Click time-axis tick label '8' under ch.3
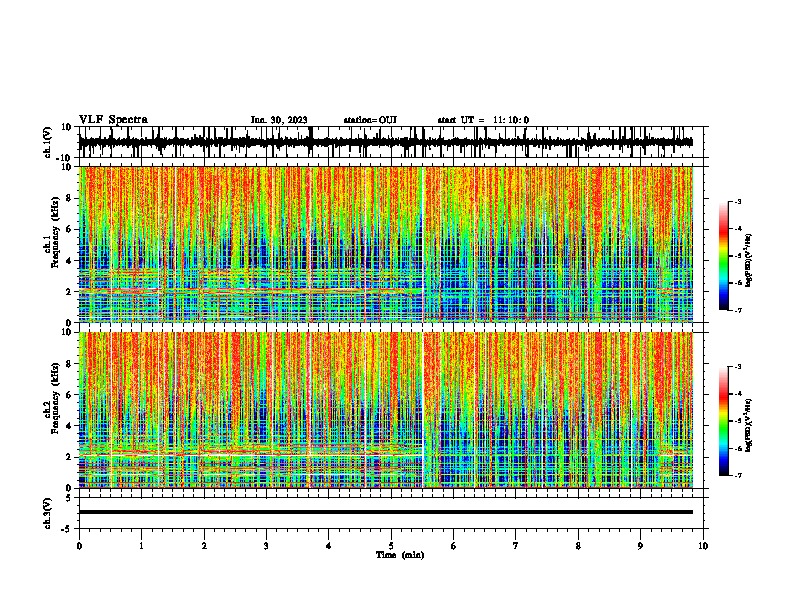Viewport: 792px width, 612px height. point(578,546)
